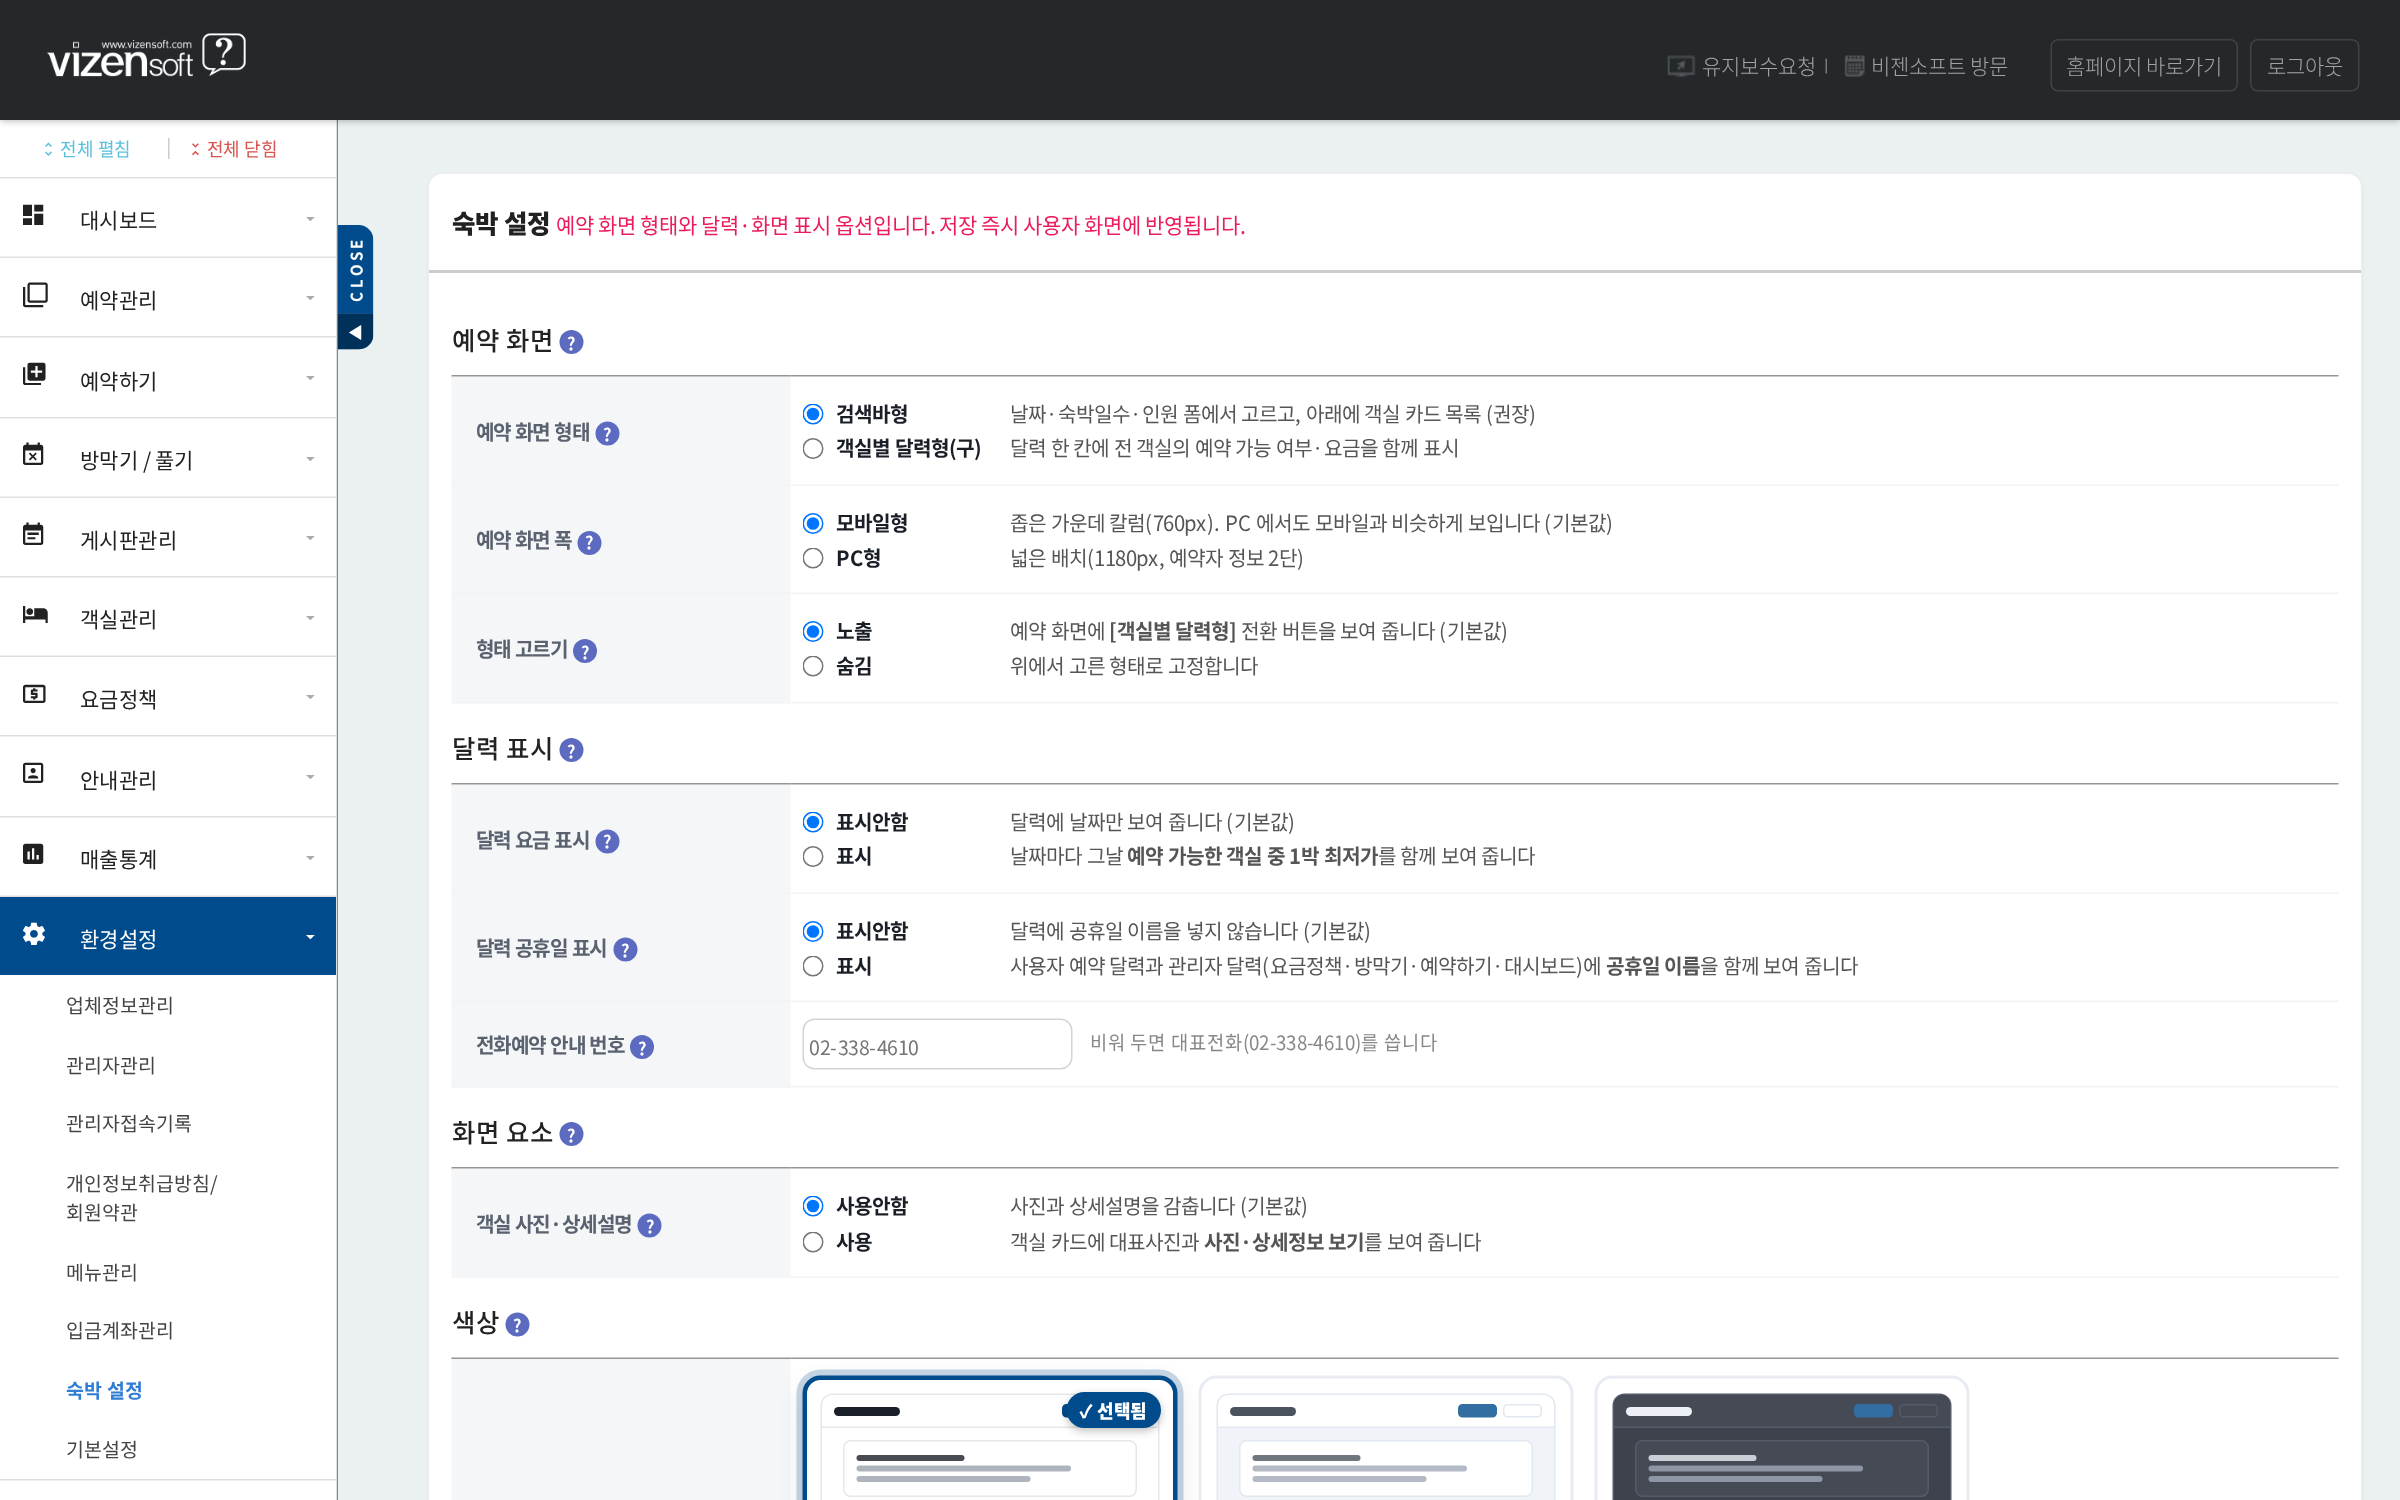Expand the 예약관리 menu arrow
This screenshot has height=1500, width=2400.
tap(310, 298)
